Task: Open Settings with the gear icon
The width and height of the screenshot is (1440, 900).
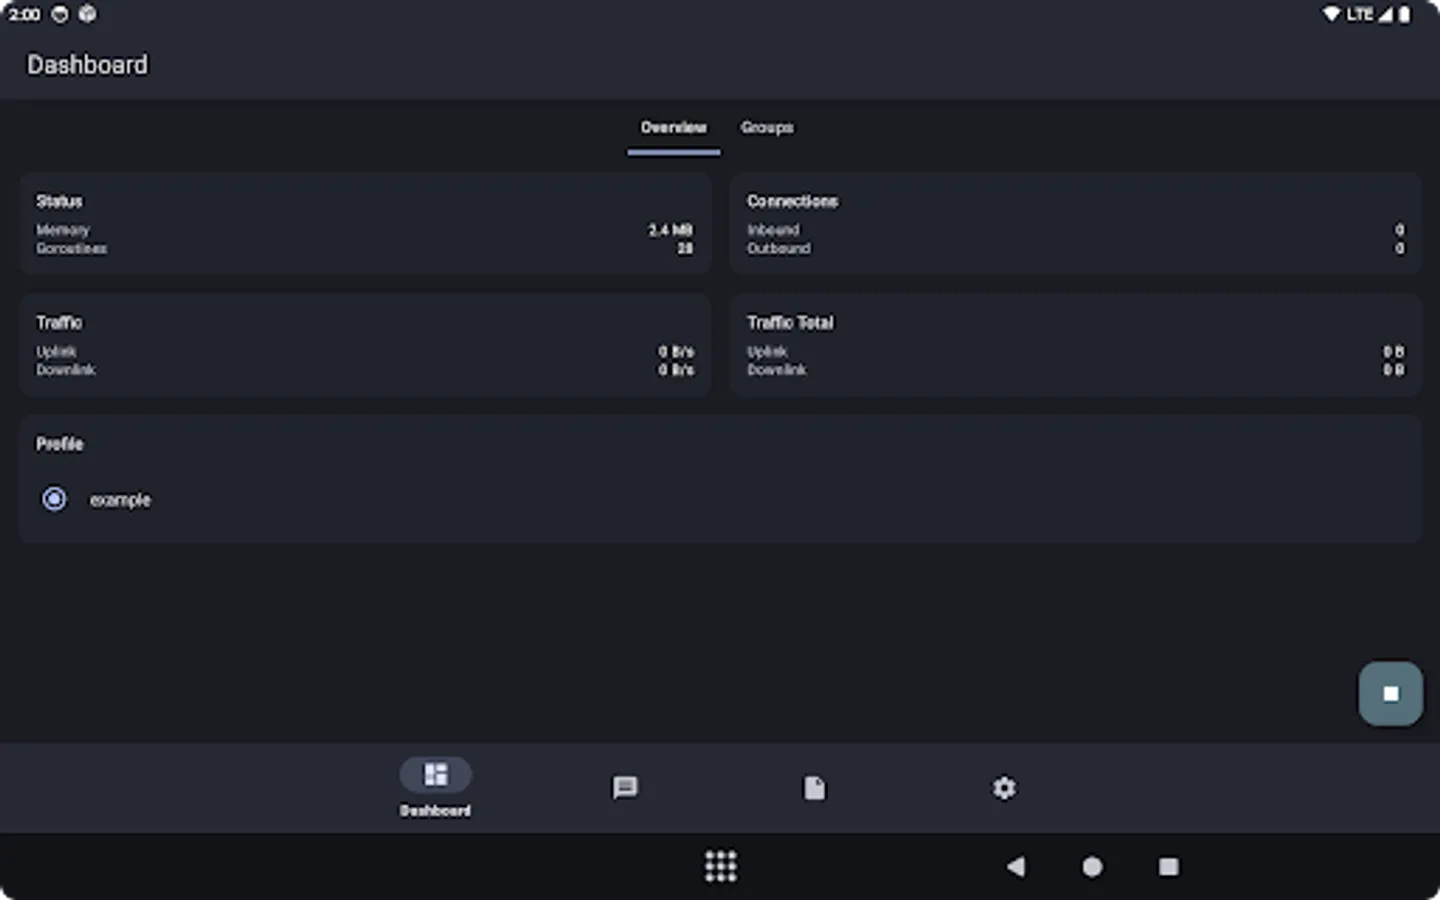Action: click(1004, 788)
